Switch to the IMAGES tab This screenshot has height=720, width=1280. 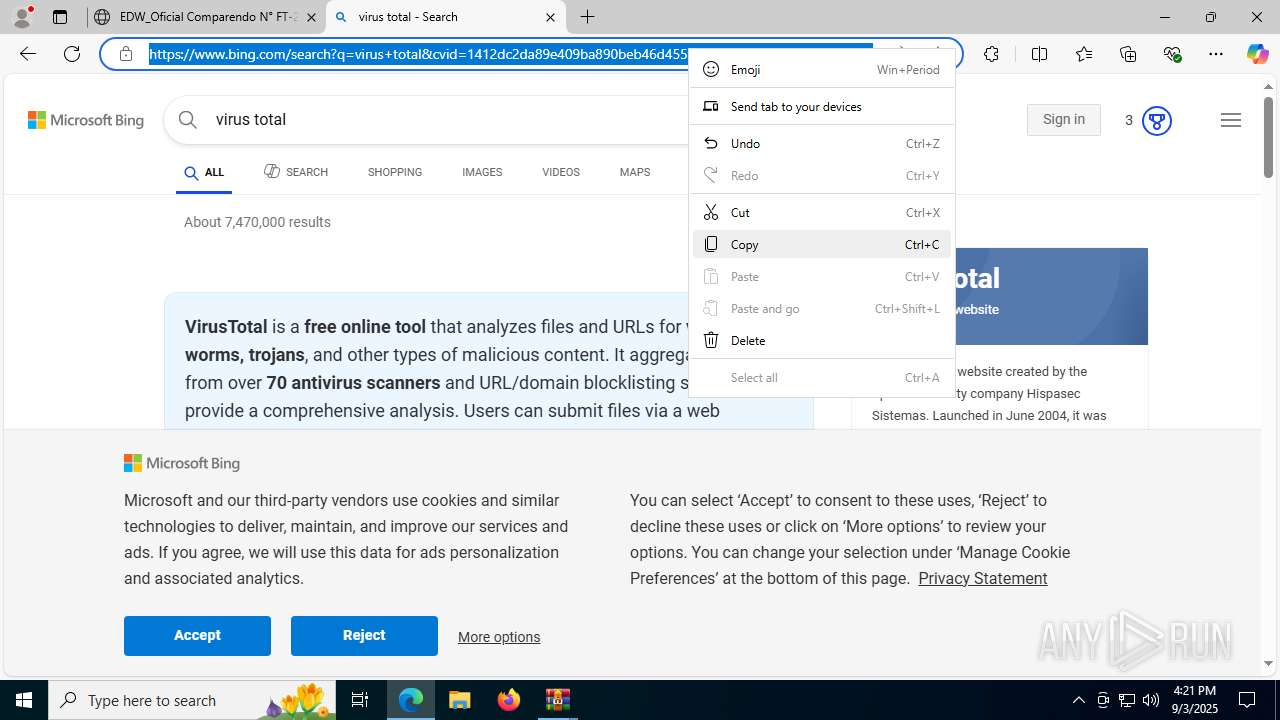(482, 172)
